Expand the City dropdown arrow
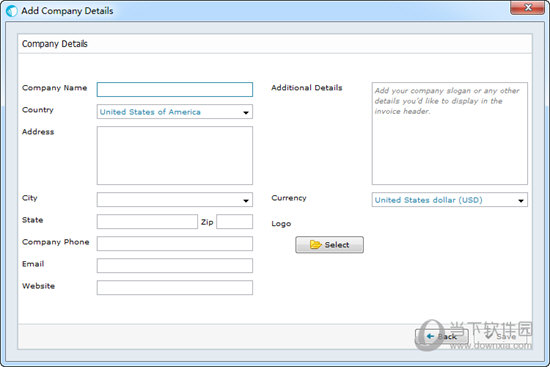The image size is (550, 367). pos(246,200)
